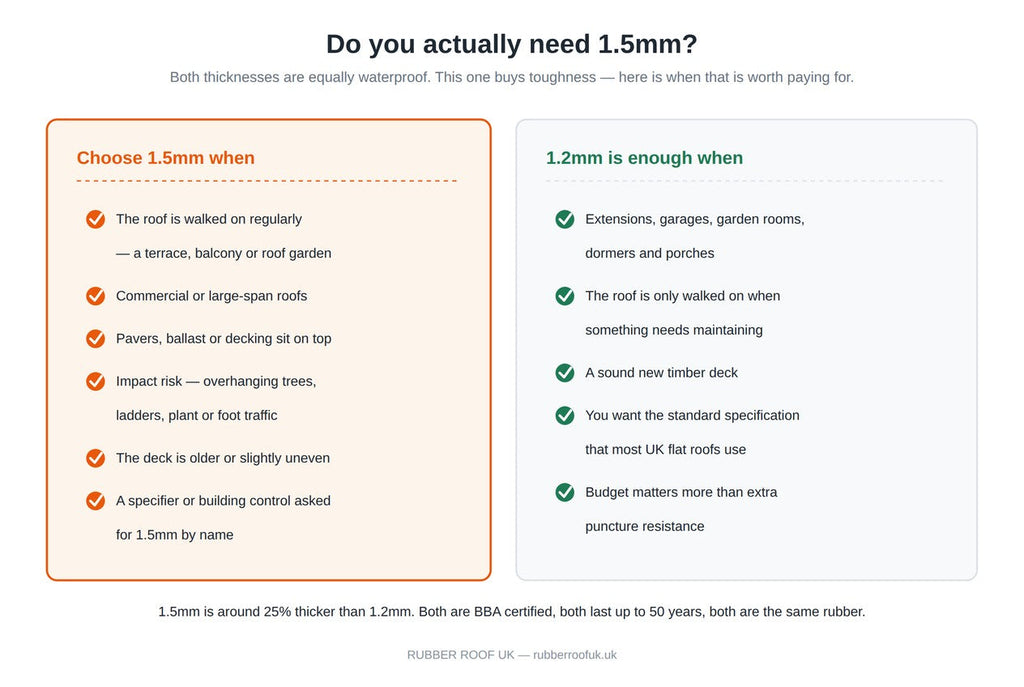This screenshot has width=1024, height=687.
Task: Click orange check icon beside 'A specifier or building control'
Action: pyautogui.click(x=95, y=501)
